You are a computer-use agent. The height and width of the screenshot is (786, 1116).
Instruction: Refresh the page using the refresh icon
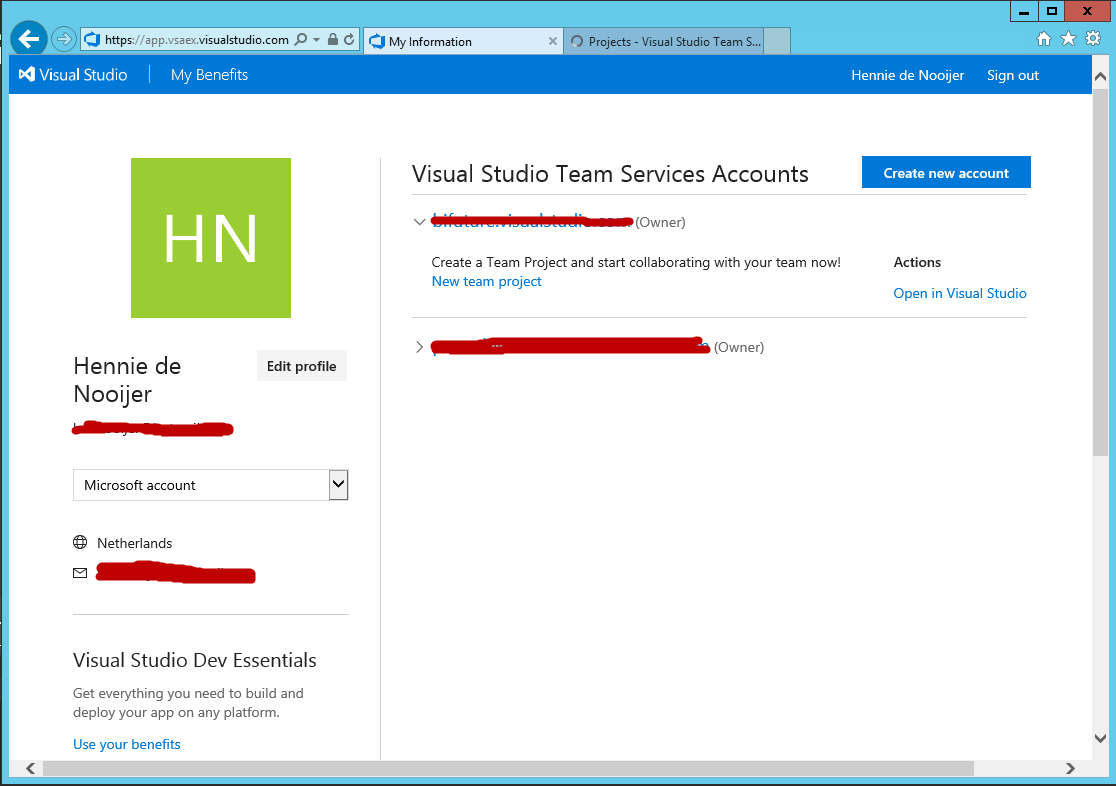click(x=348, y=40)
